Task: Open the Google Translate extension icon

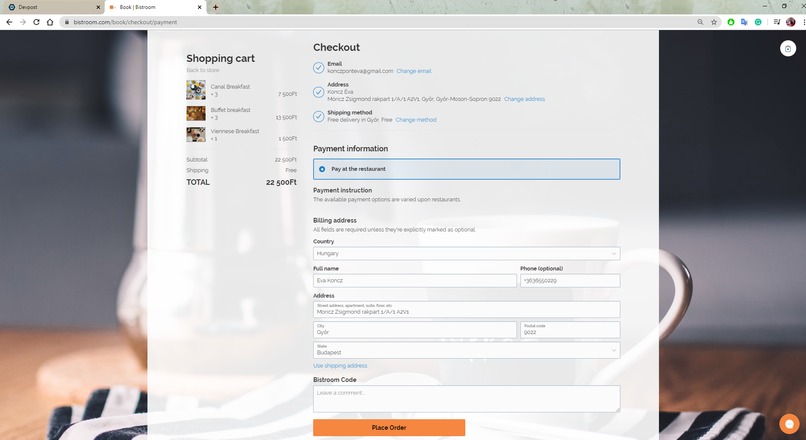Action: tap(744, 22)
